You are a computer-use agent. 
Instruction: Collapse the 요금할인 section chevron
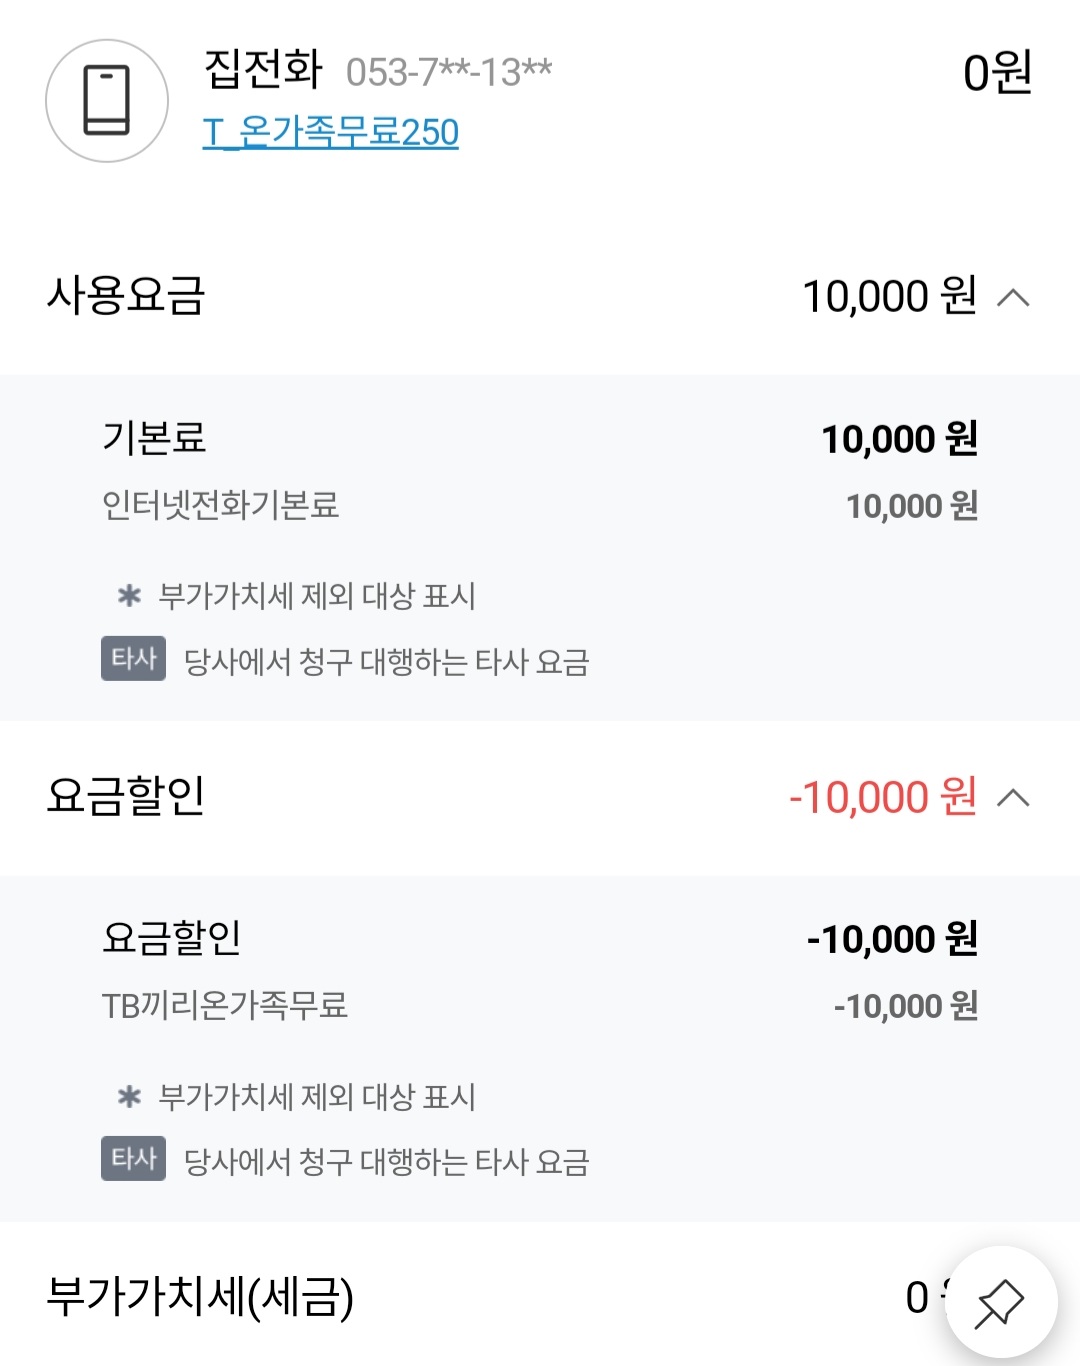(x=1014, y=797)
